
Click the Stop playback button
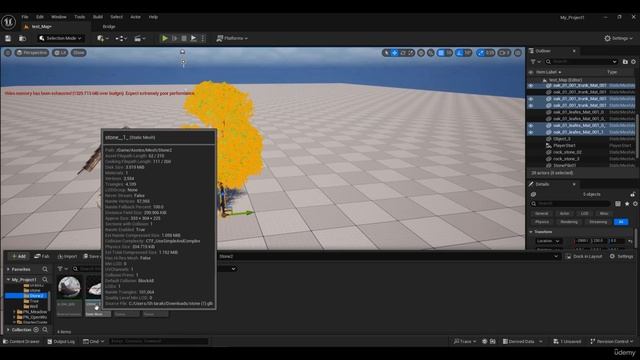pos(184,38)
